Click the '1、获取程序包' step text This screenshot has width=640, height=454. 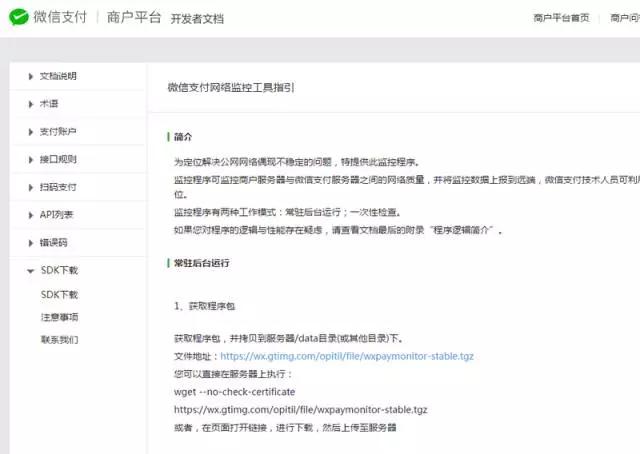[x=204, y=306]
